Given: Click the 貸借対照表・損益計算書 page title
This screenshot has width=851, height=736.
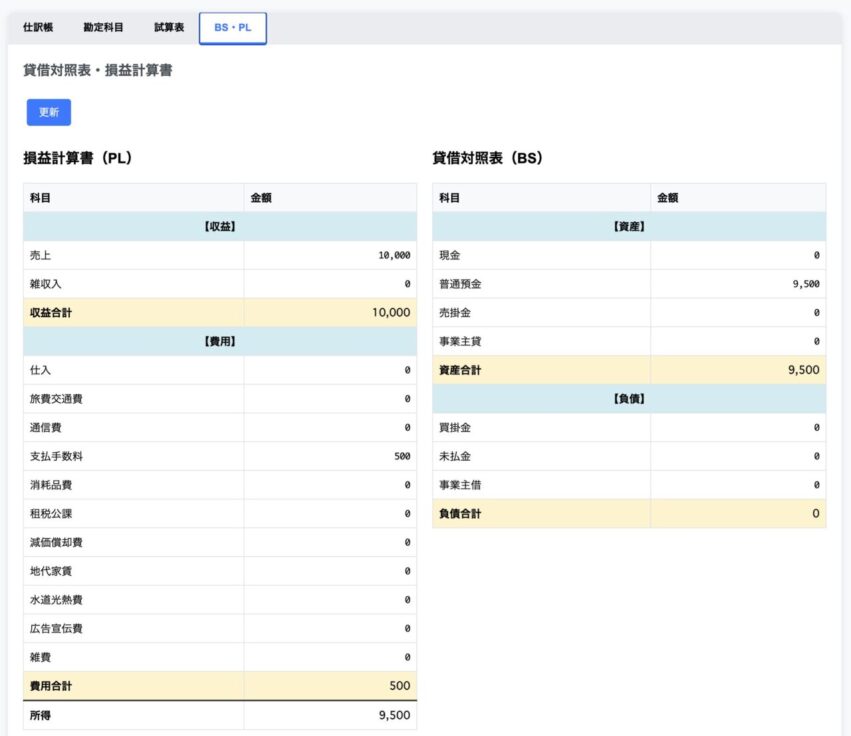Looking at the screenshot, I should click(x=98, y=71).
